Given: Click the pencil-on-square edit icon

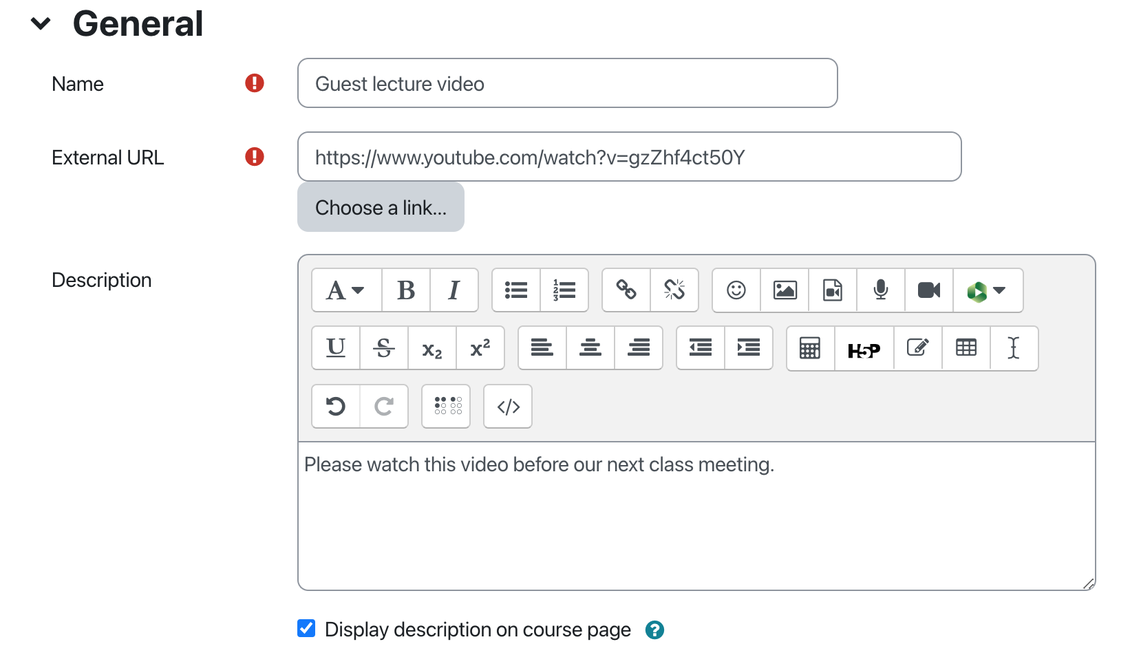Looking at the screenshot, I should click(917, 348).
